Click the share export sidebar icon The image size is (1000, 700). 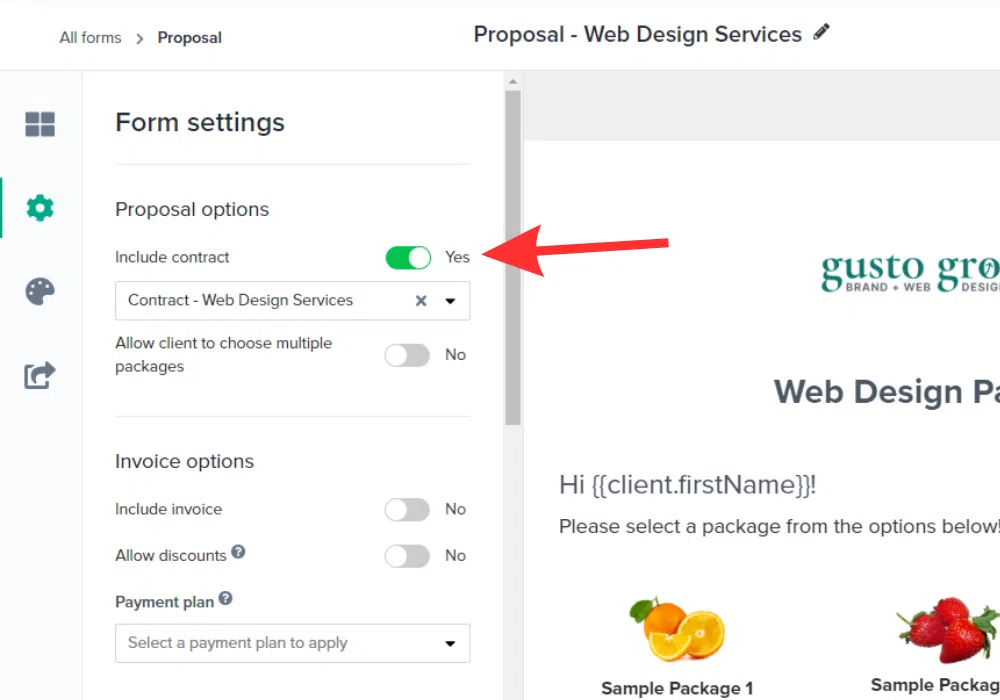[40, 376]
